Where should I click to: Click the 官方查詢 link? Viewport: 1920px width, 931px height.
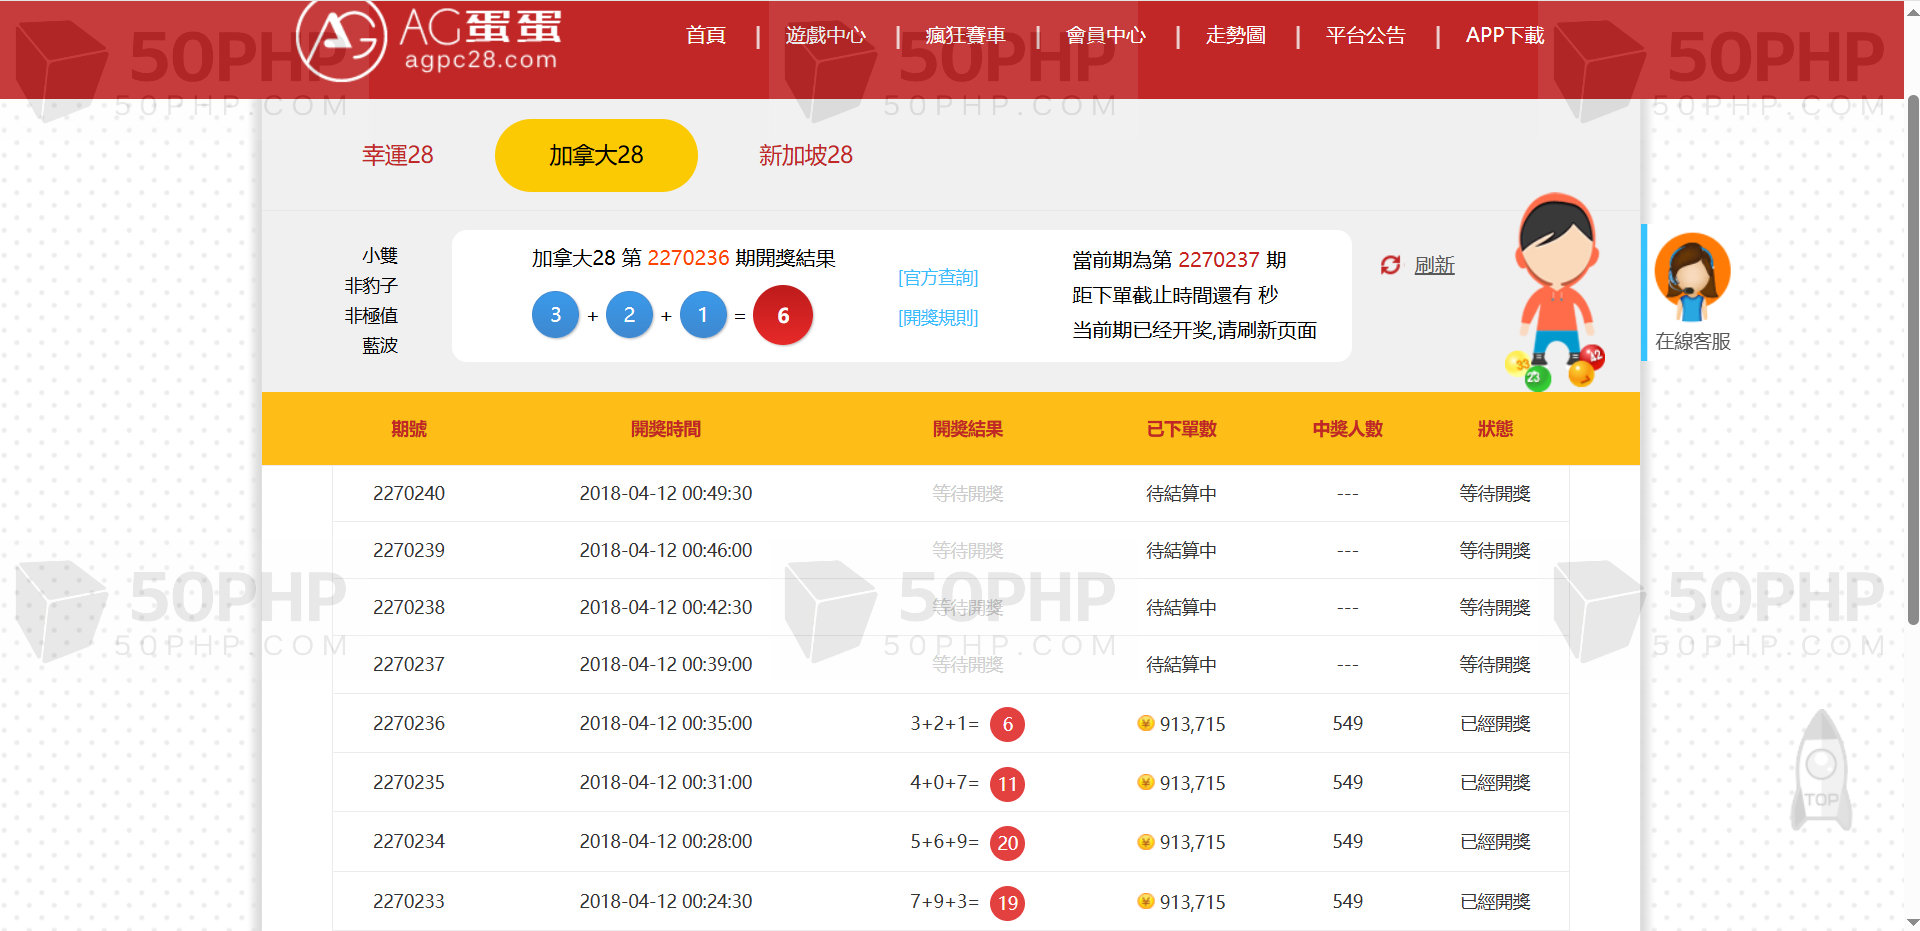pos(938,277)
